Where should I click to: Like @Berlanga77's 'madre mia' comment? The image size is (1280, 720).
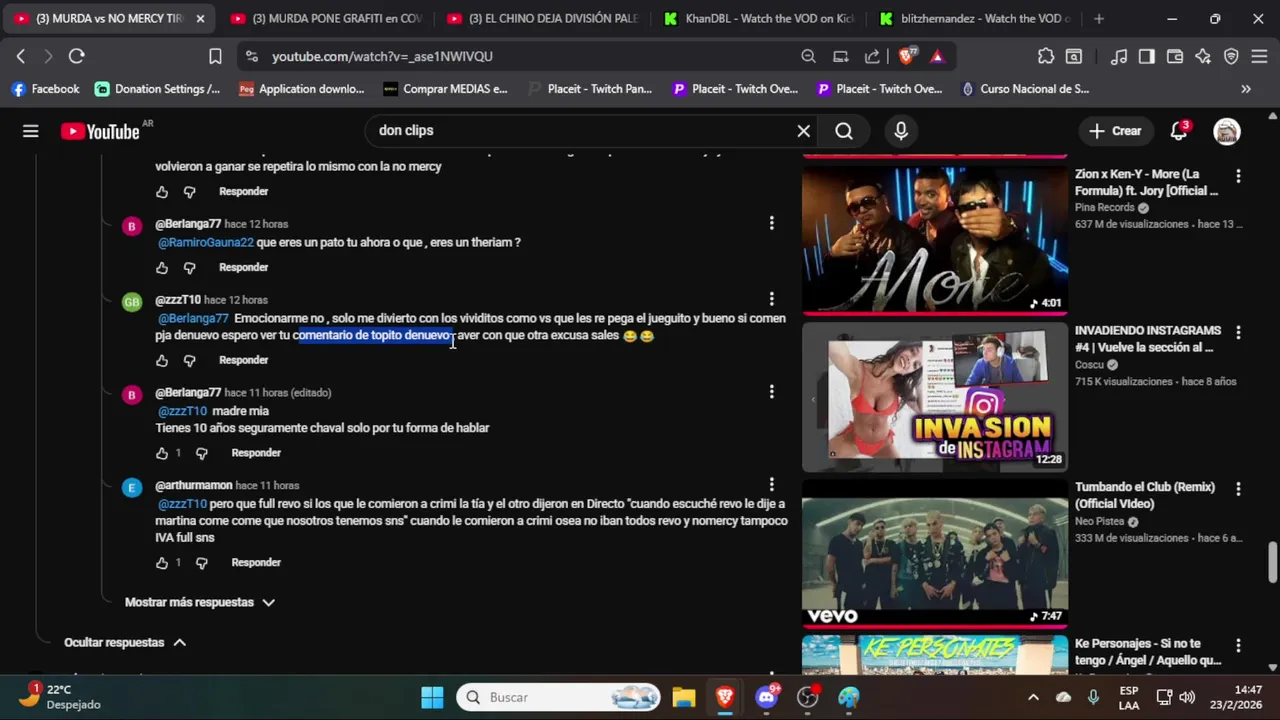click(162, 453)
